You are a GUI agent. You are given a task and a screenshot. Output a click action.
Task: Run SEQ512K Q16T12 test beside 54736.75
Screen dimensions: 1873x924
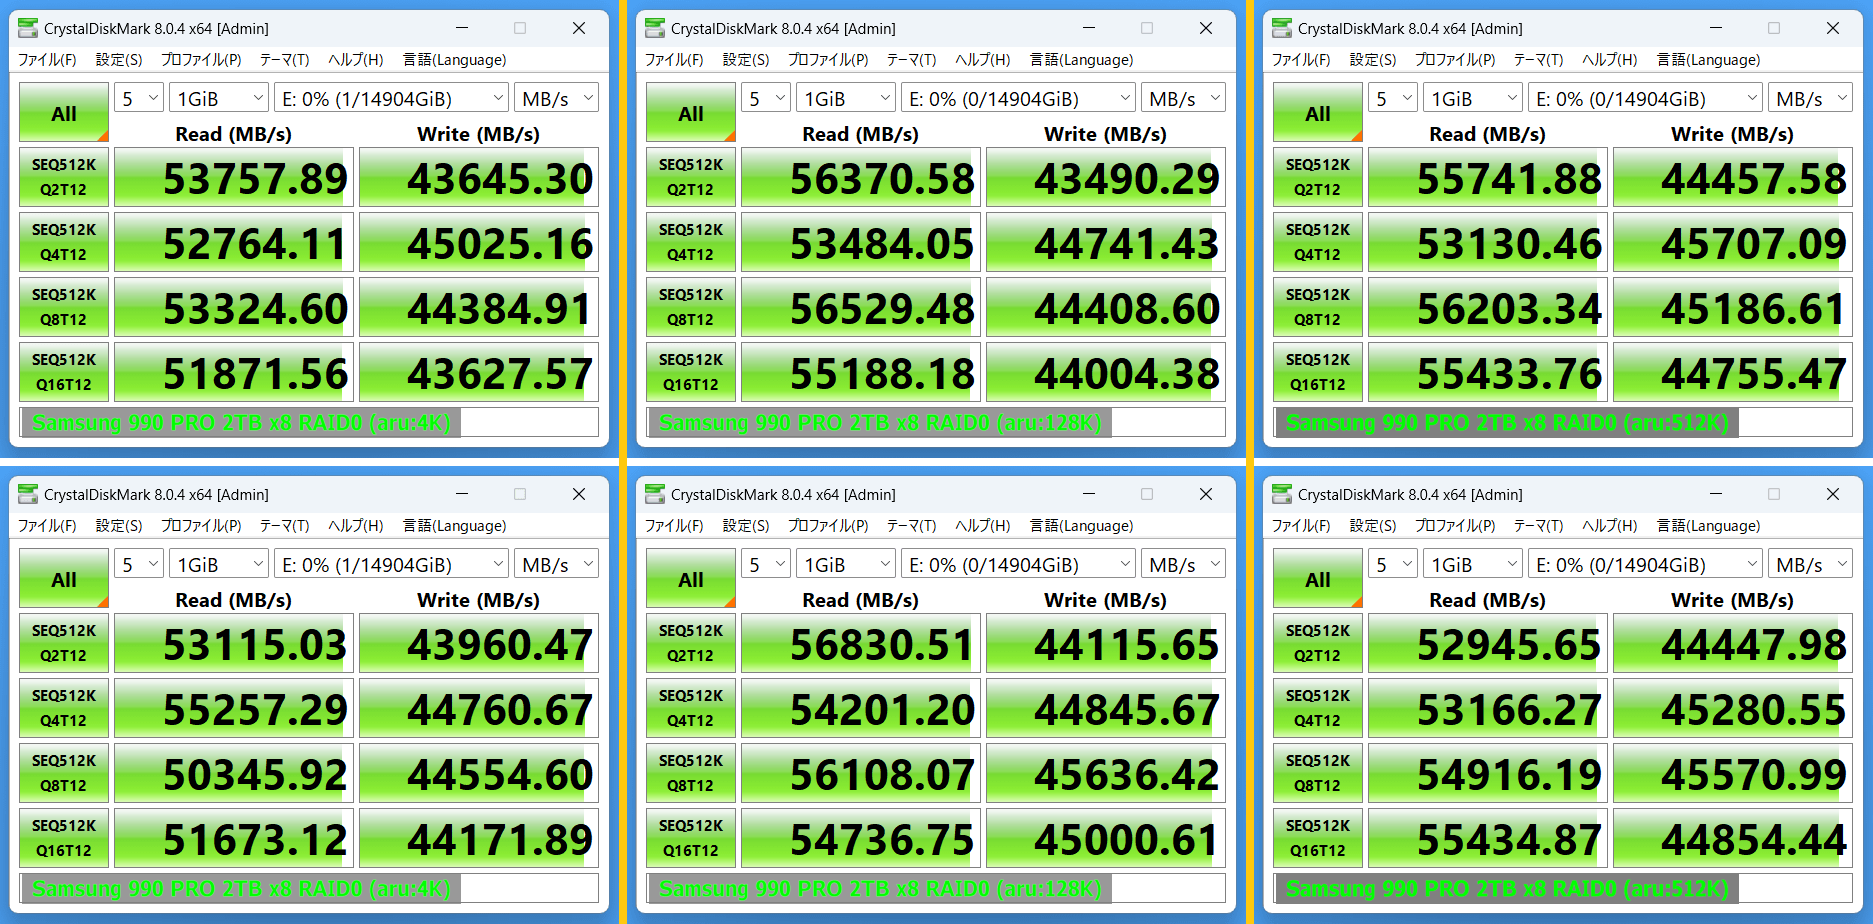pos(691,838)
